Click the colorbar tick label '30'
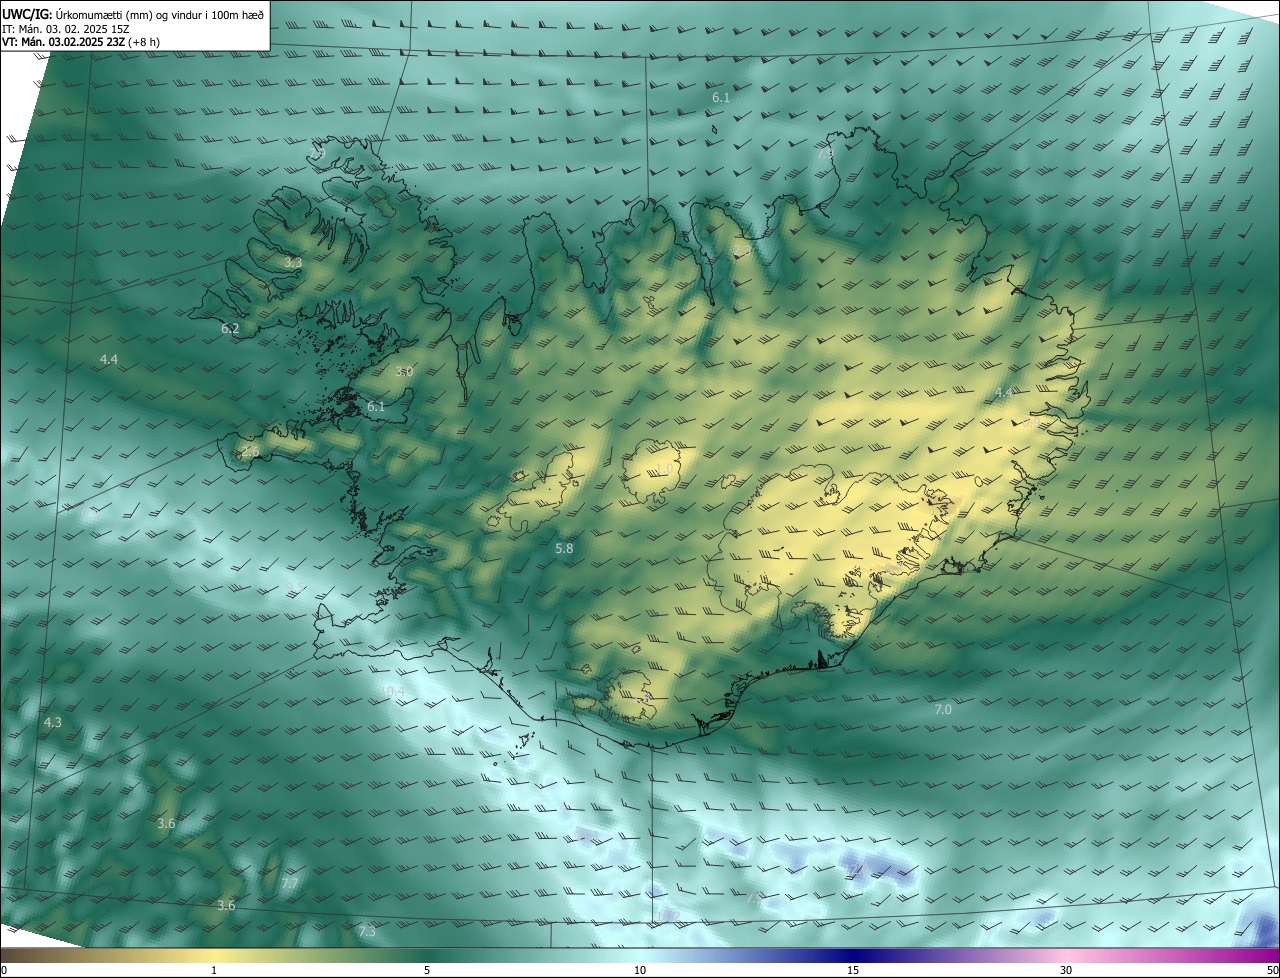1280x978 pixels. point(1066,970)
